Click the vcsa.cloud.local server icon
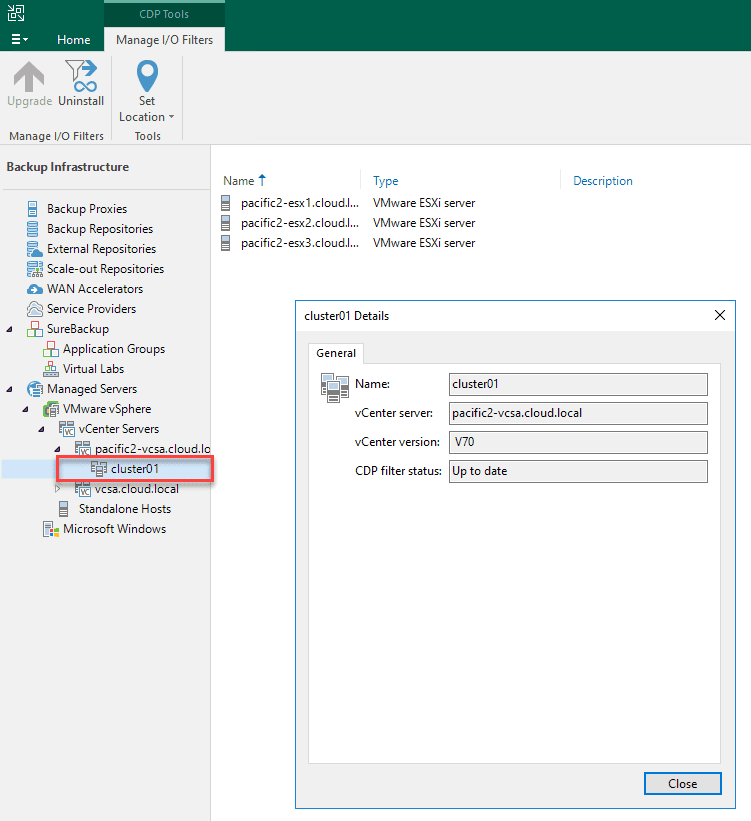751x821 pixels. tap(83, 489)
